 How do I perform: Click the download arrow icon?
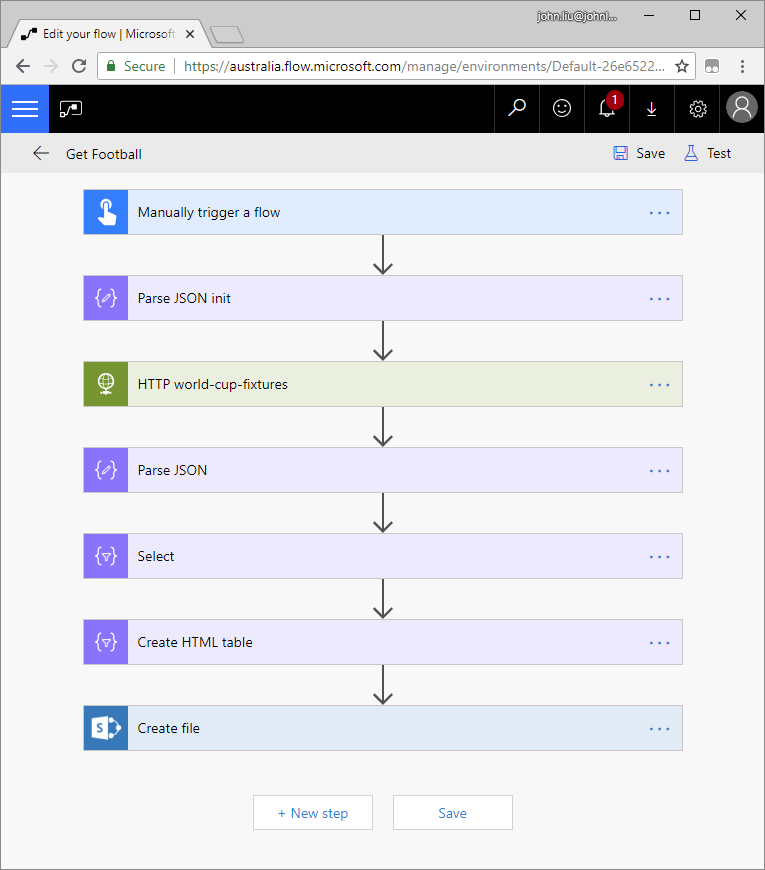coord(652,109)
